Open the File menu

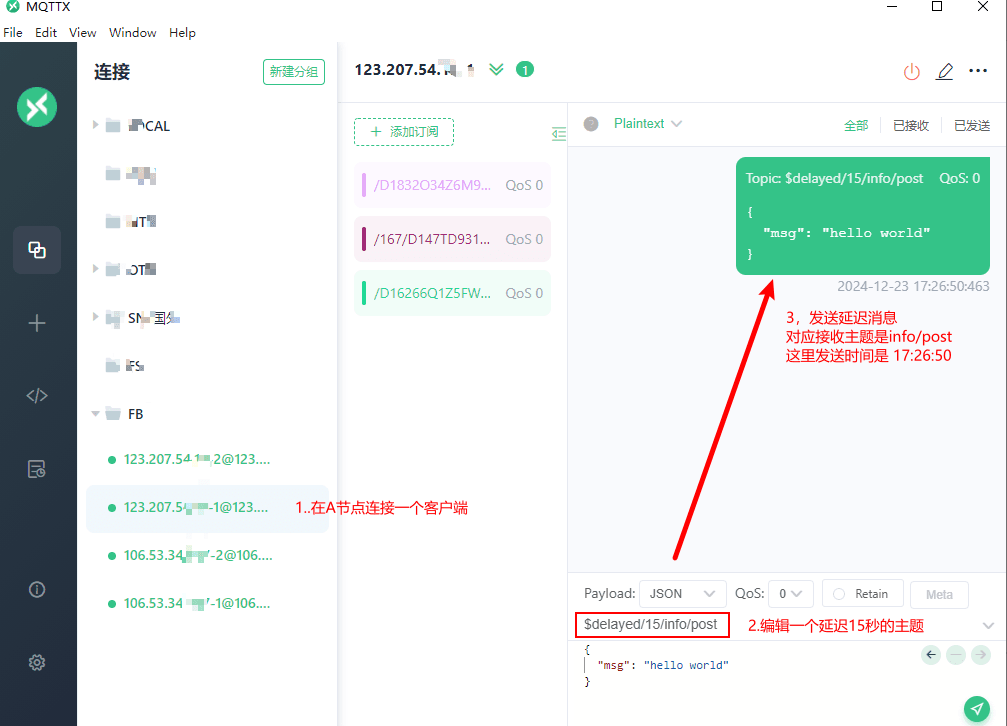click(13, 32)
